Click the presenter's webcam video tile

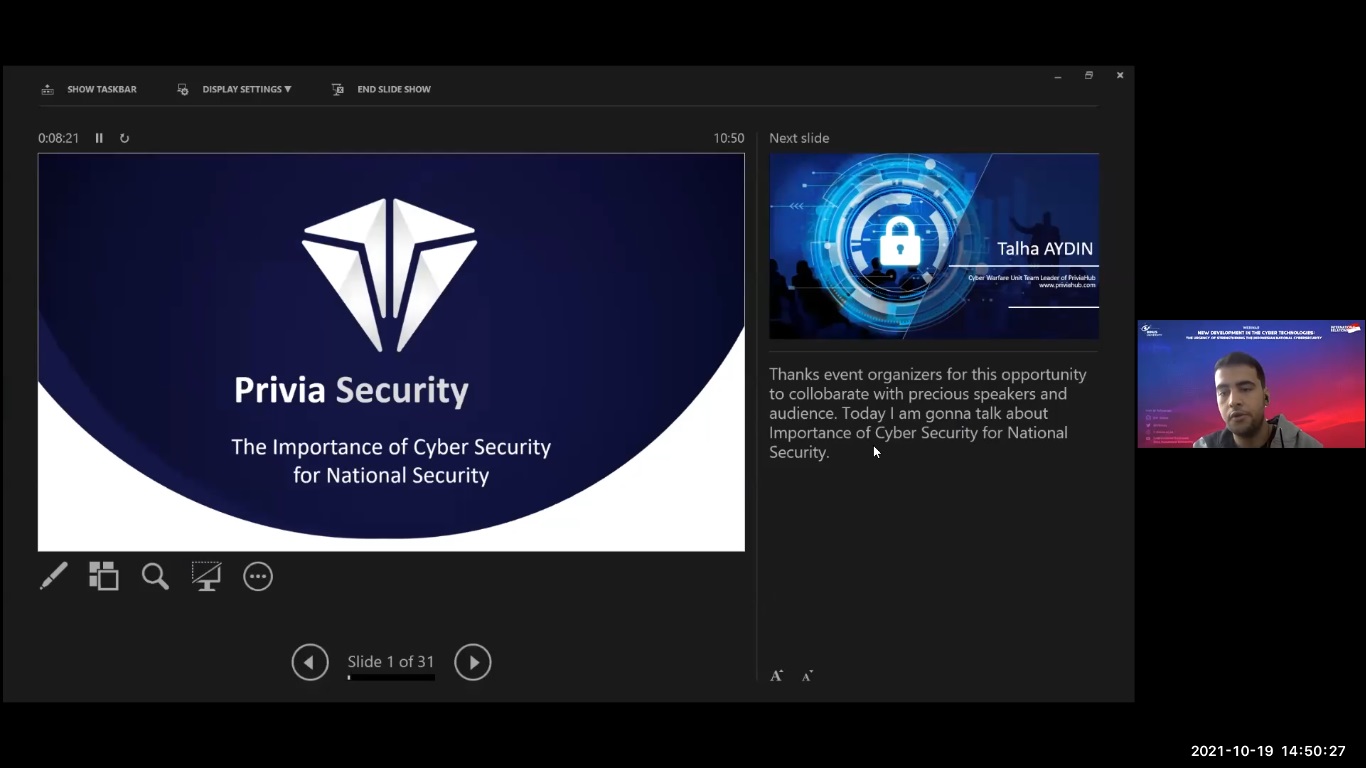1251,384
